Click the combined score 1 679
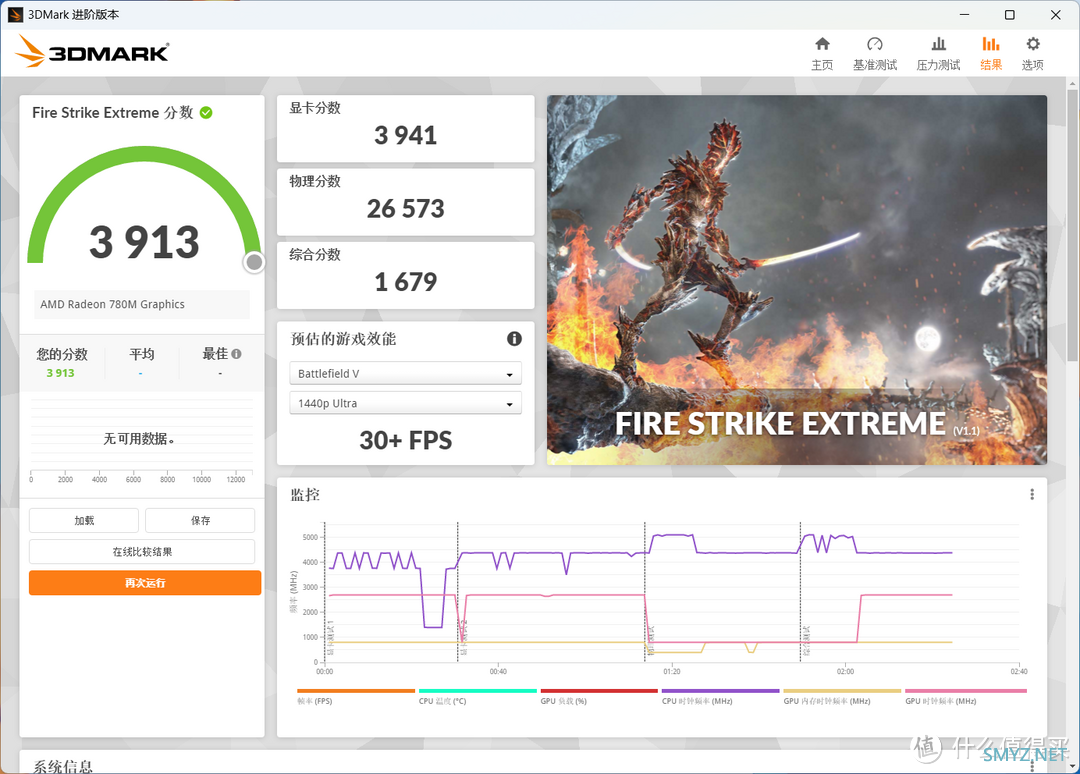The width and height of the screenshot is (1080, 774). point(406,282)
